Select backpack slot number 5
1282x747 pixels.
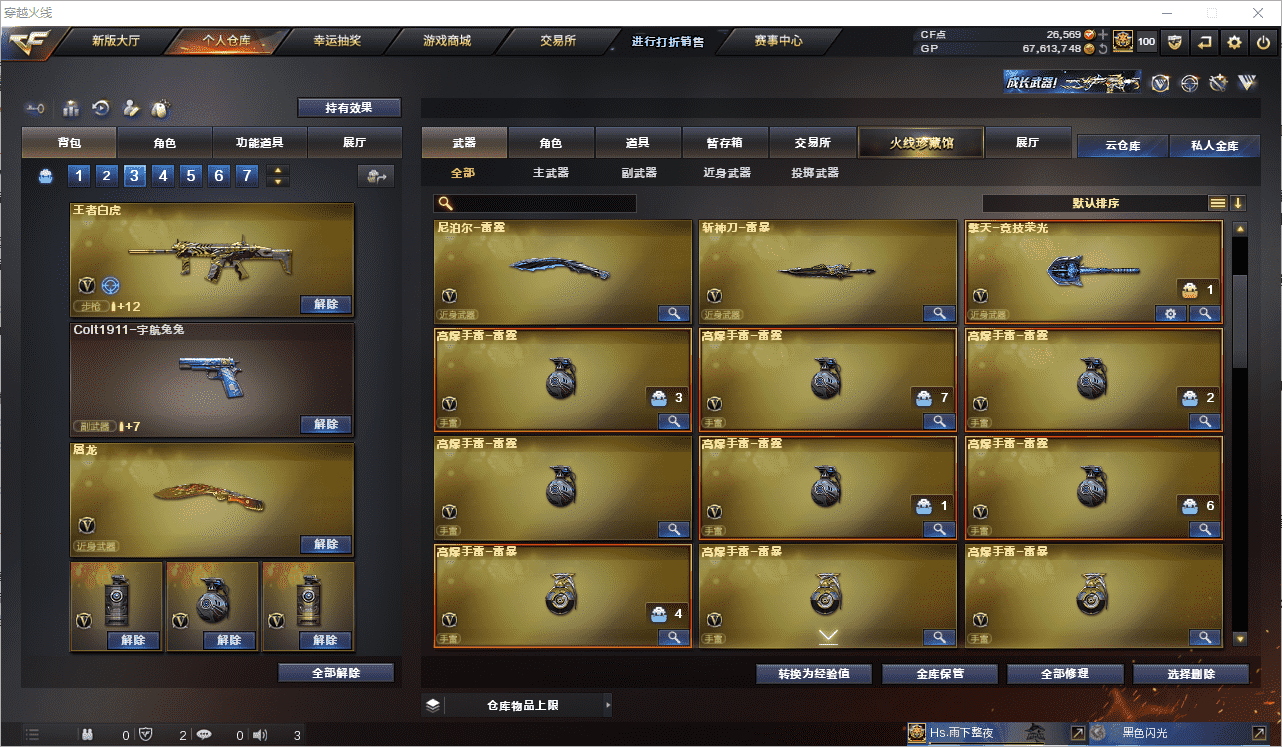[x=191, y=176]
